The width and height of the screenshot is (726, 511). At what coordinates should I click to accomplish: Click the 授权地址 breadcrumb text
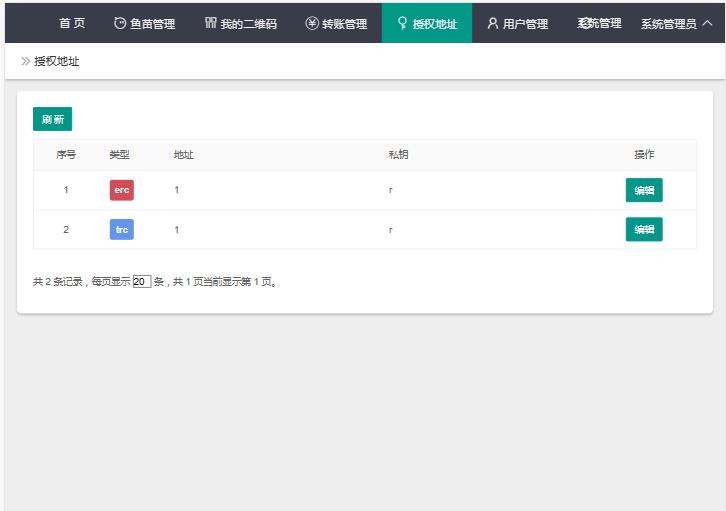[56, 61]
